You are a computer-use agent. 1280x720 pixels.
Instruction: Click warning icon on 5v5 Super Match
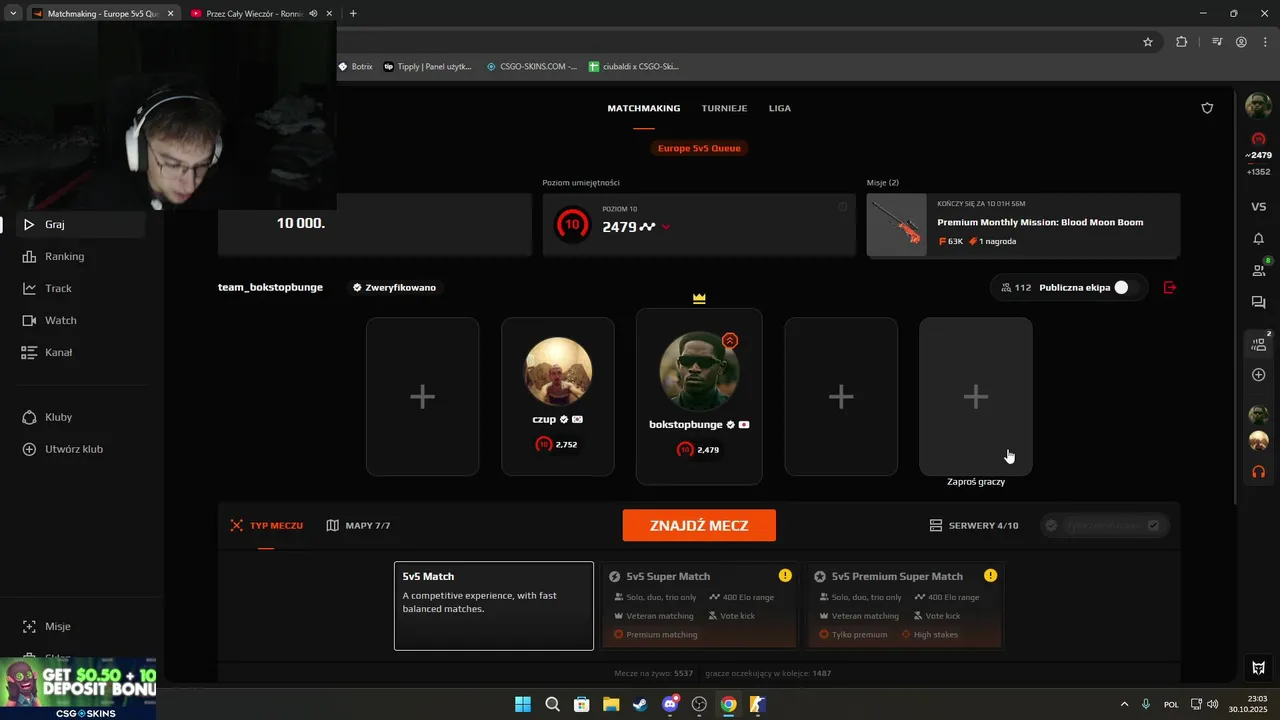[785, 576]
